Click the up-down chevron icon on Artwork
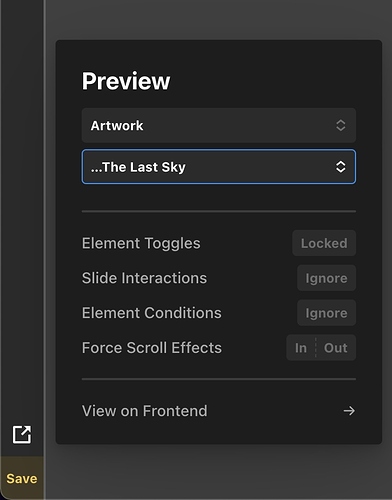The width and height of the screenshot is (392, 500). pyautogui.click(x=340, y=125)
